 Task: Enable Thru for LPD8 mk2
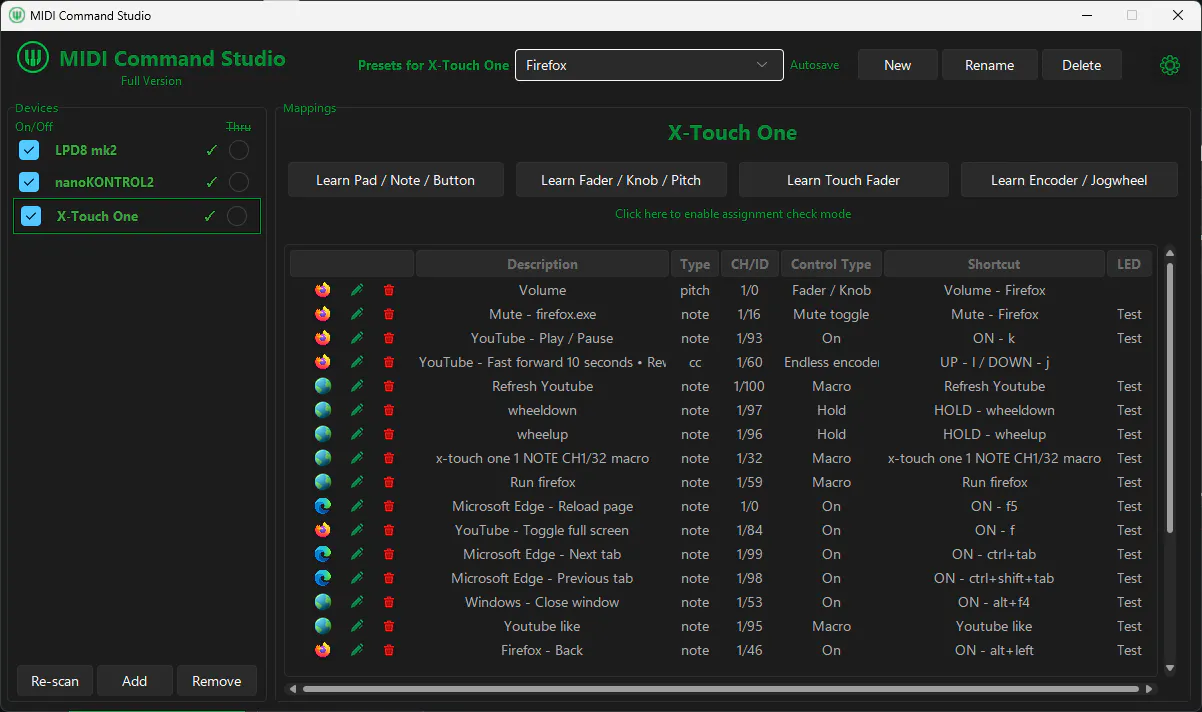(238, 150)
